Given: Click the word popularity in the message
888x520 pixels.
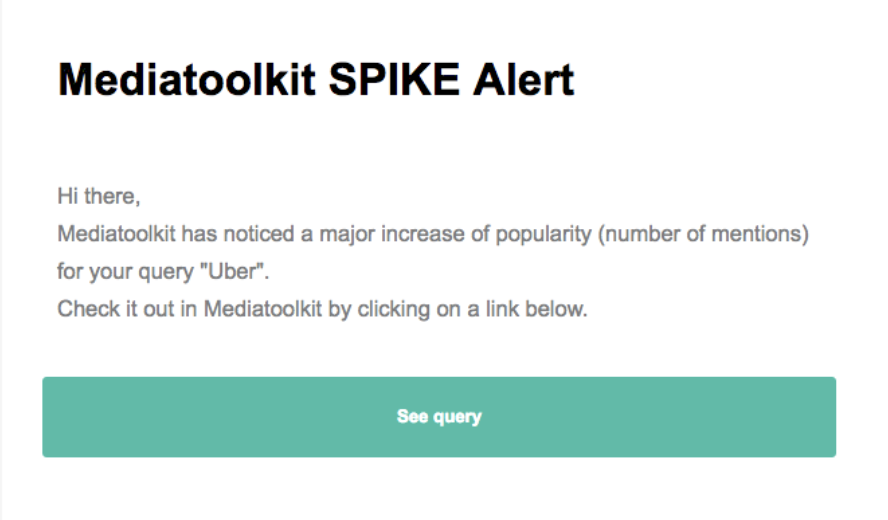Looking at the screenshot, I should click(x=528, y=235).
